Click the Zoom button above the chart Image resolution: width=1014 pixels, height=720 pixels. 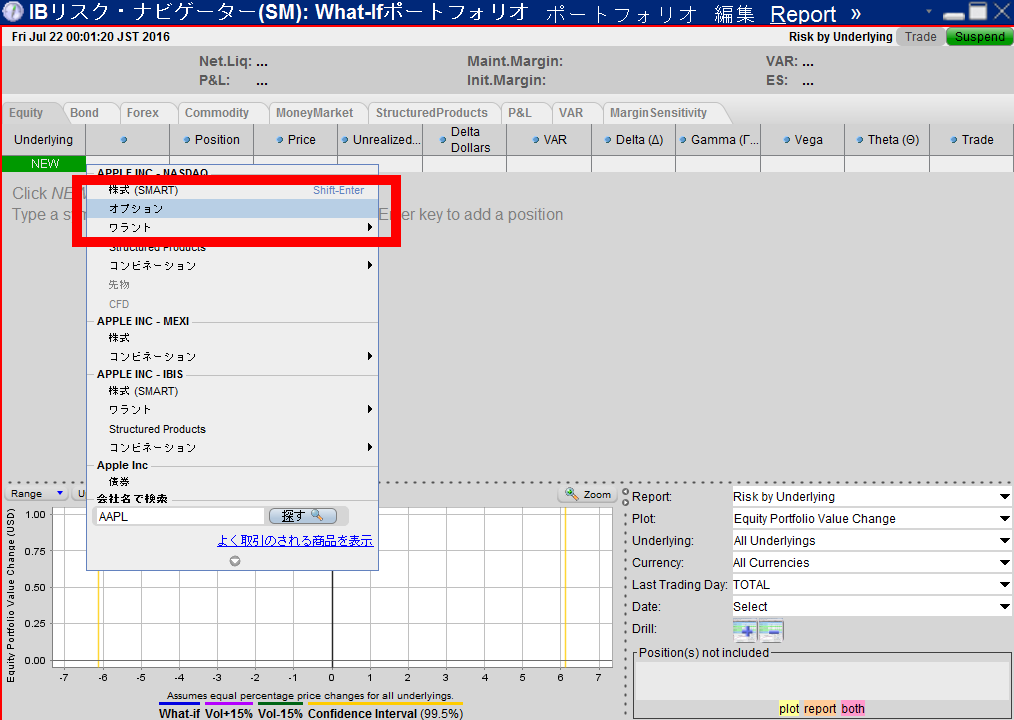coord(587,494)
